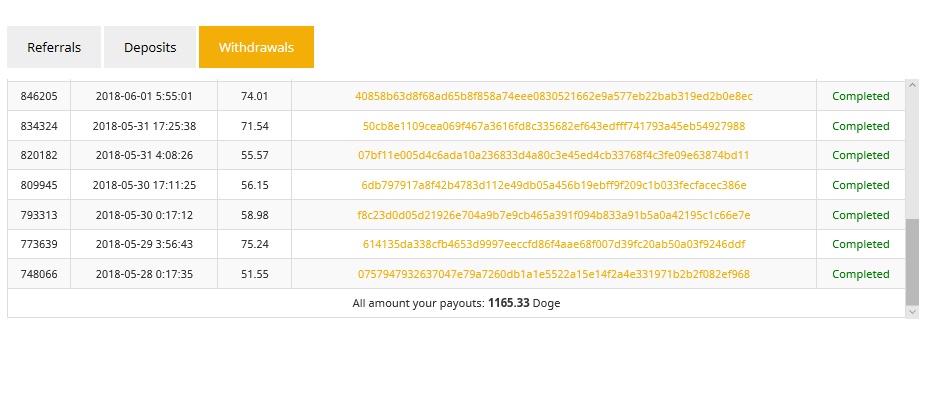926x413 pixels.
Task: Switch to the Referrals tab
Action: (54, 47)
